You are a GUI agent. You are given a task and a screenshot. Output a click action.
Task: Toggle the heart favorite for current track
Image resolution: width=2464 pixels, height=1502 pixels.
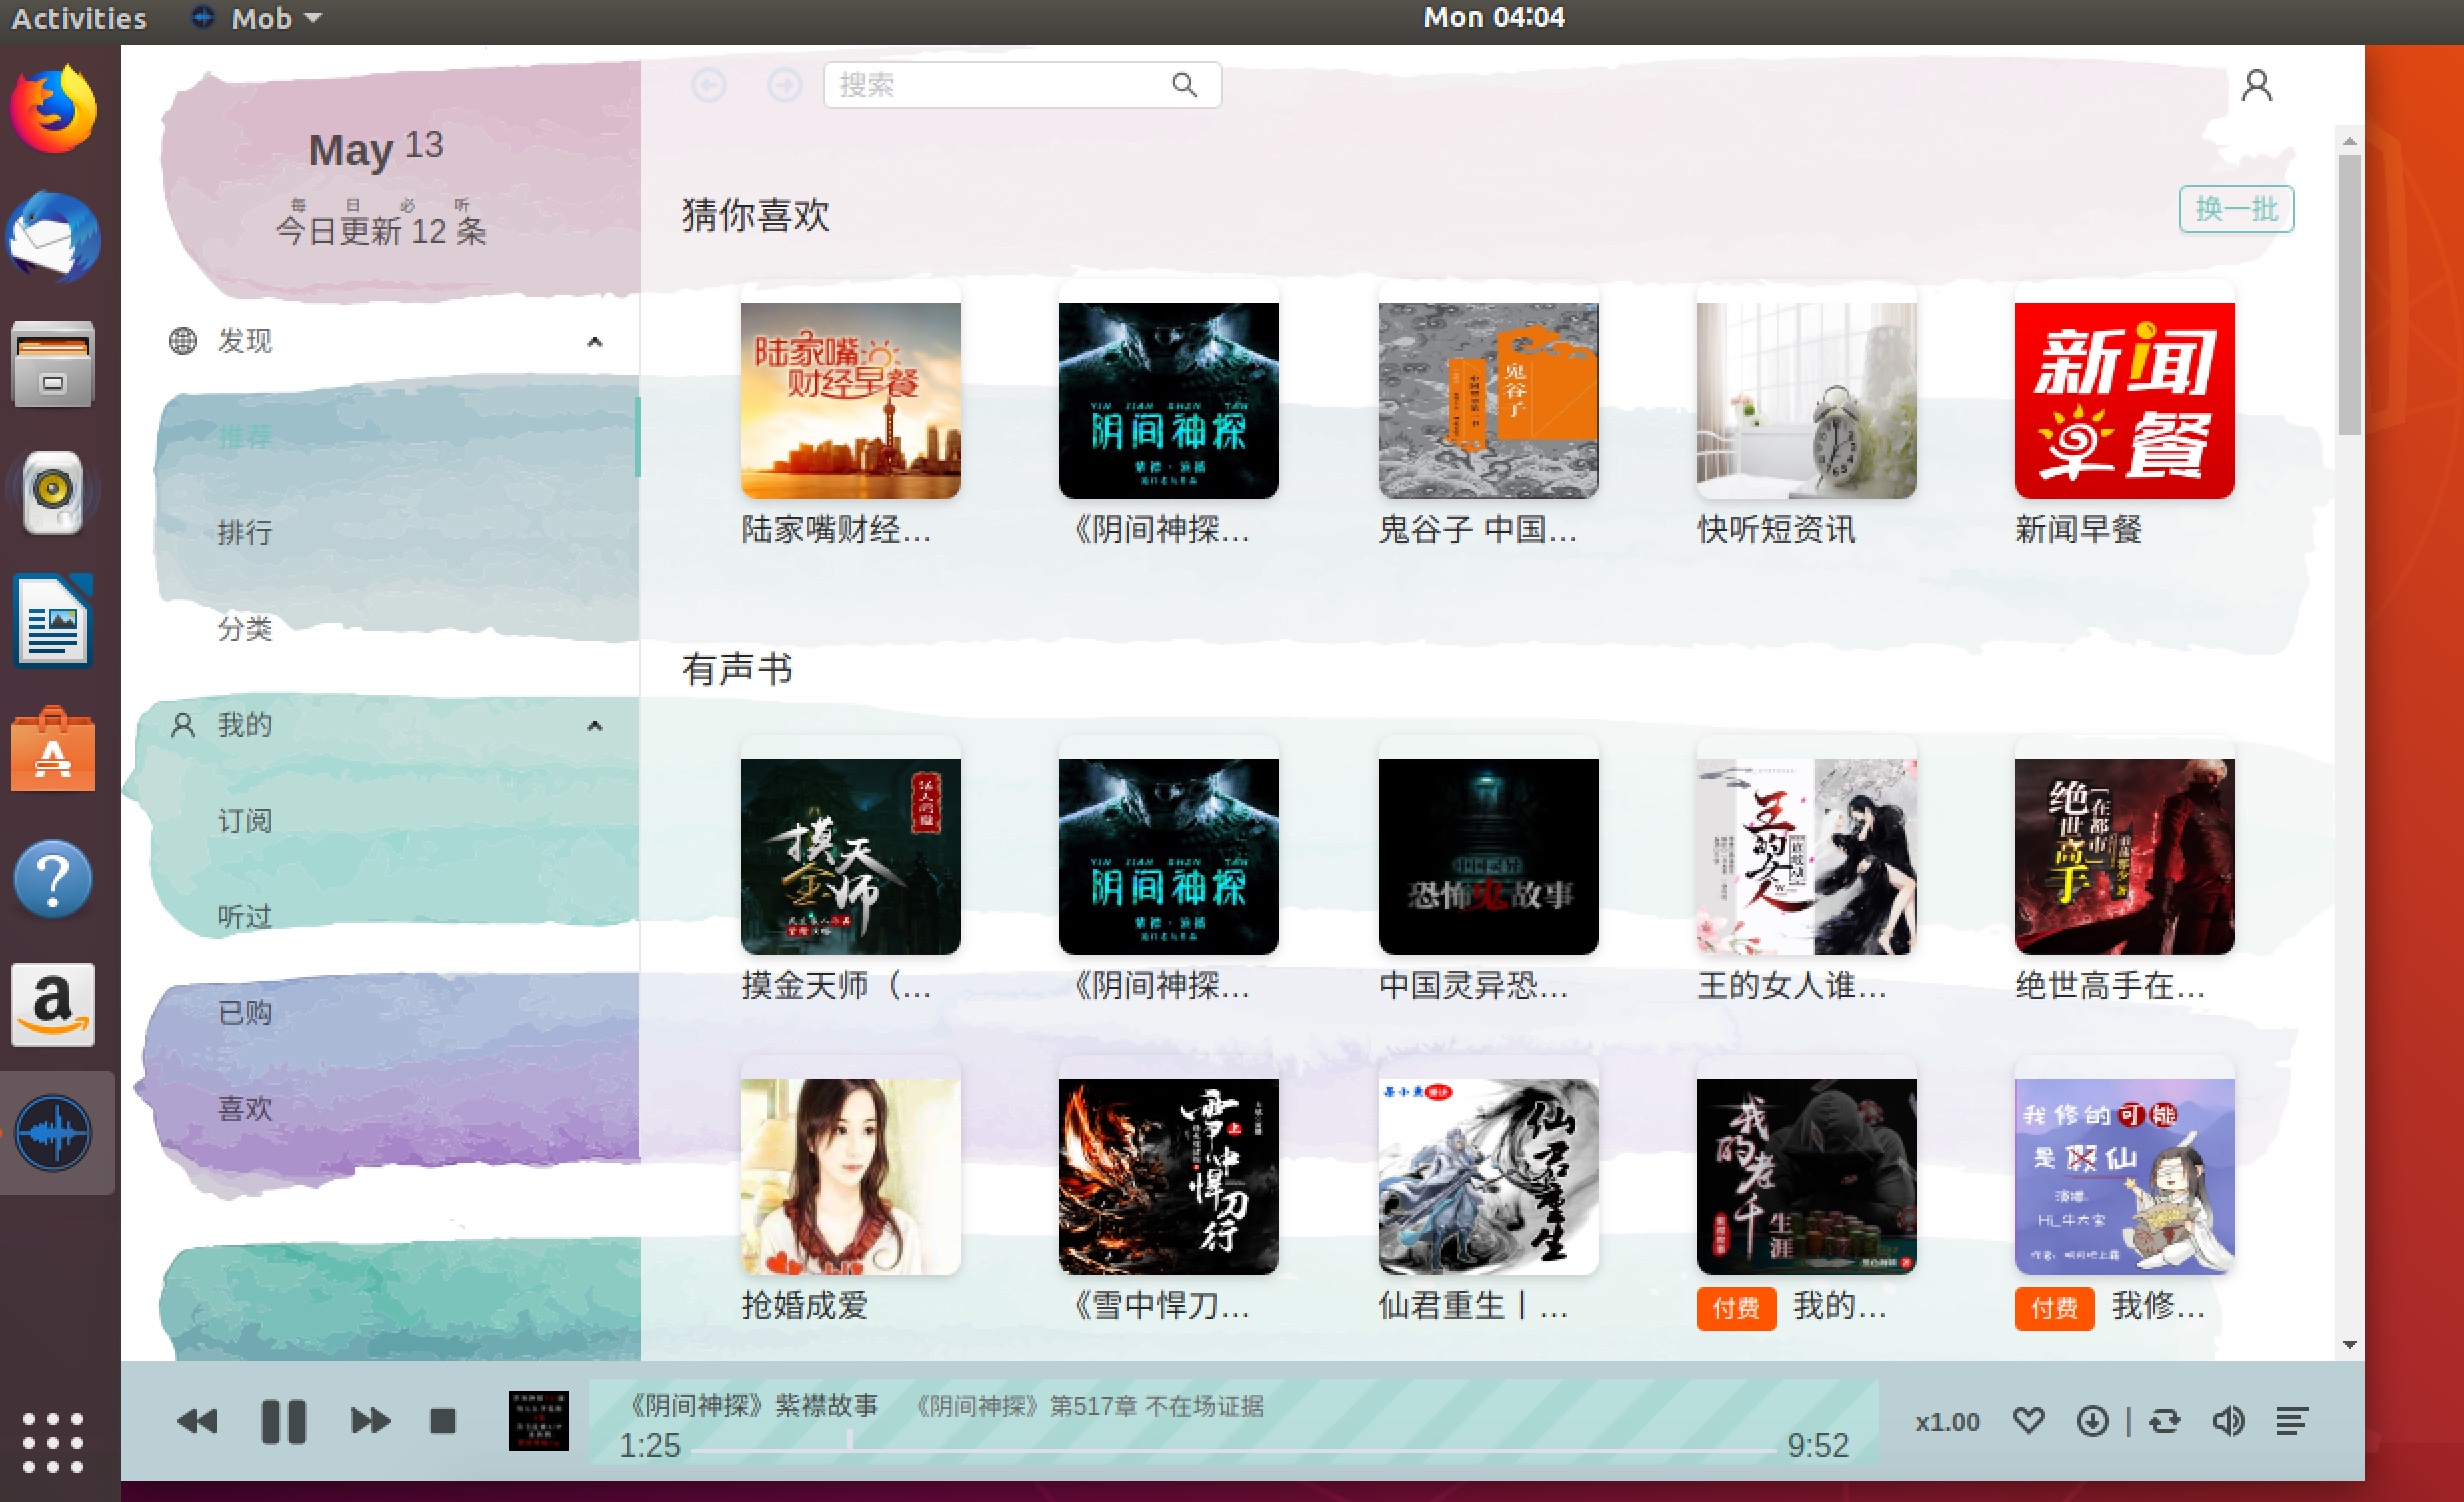coord(2029,1421)
